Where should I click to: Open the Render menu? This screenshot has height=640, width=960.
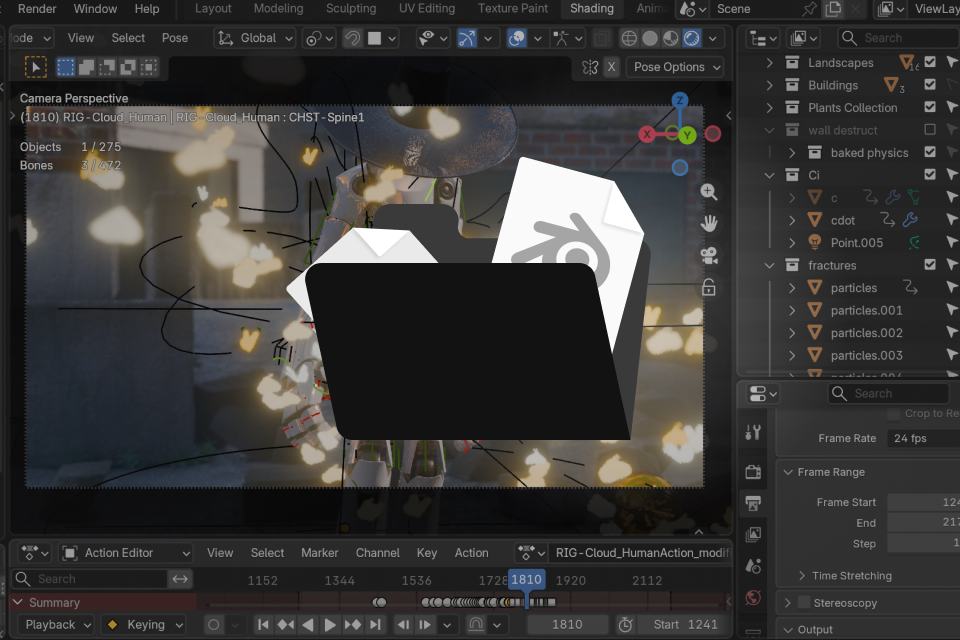37,9
